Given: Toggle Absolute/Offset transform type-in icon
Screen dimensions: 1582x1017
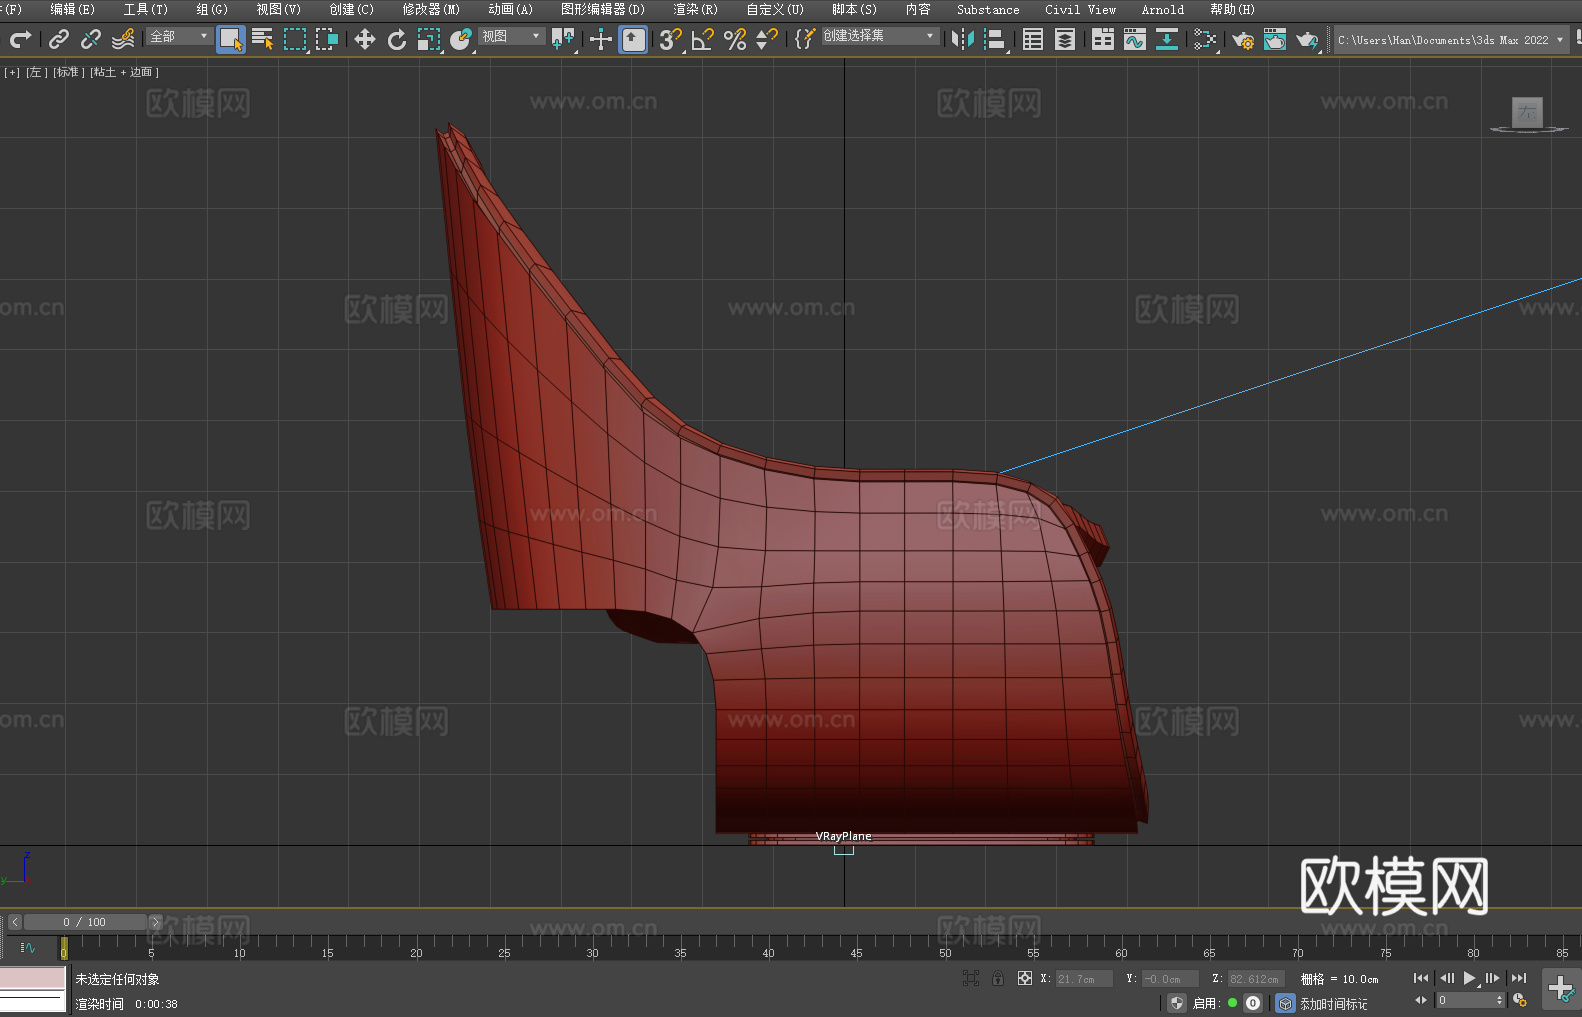Looking at the screenshot, I should click(x=1024, y=978).
